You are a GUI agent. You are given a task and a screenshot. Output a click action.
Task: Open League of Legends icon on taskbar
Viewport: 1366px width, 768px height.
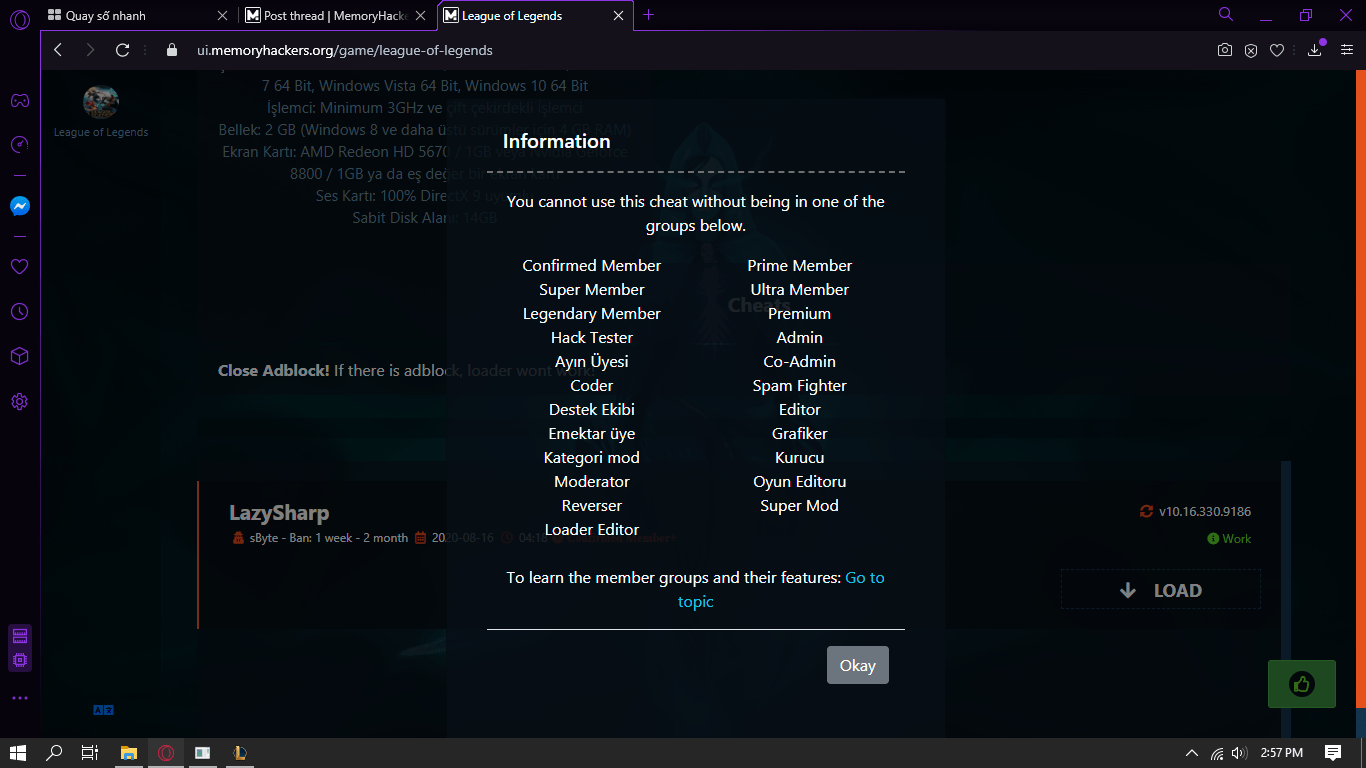(x=240, y=753)
